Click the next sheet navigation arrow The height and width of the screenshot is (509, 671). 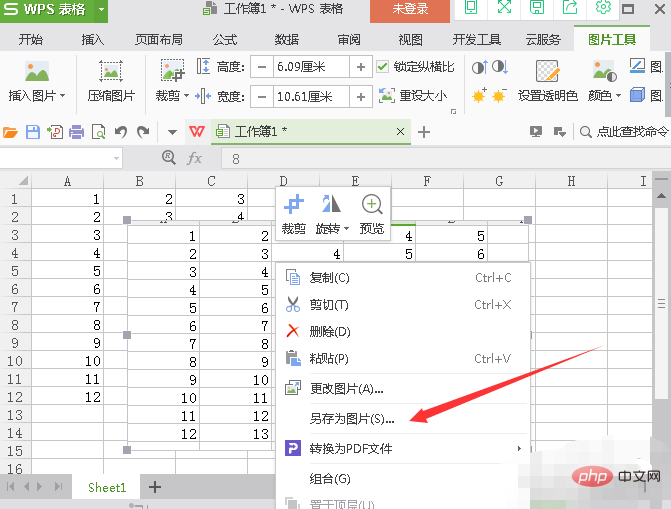click(x=40, y=487)
